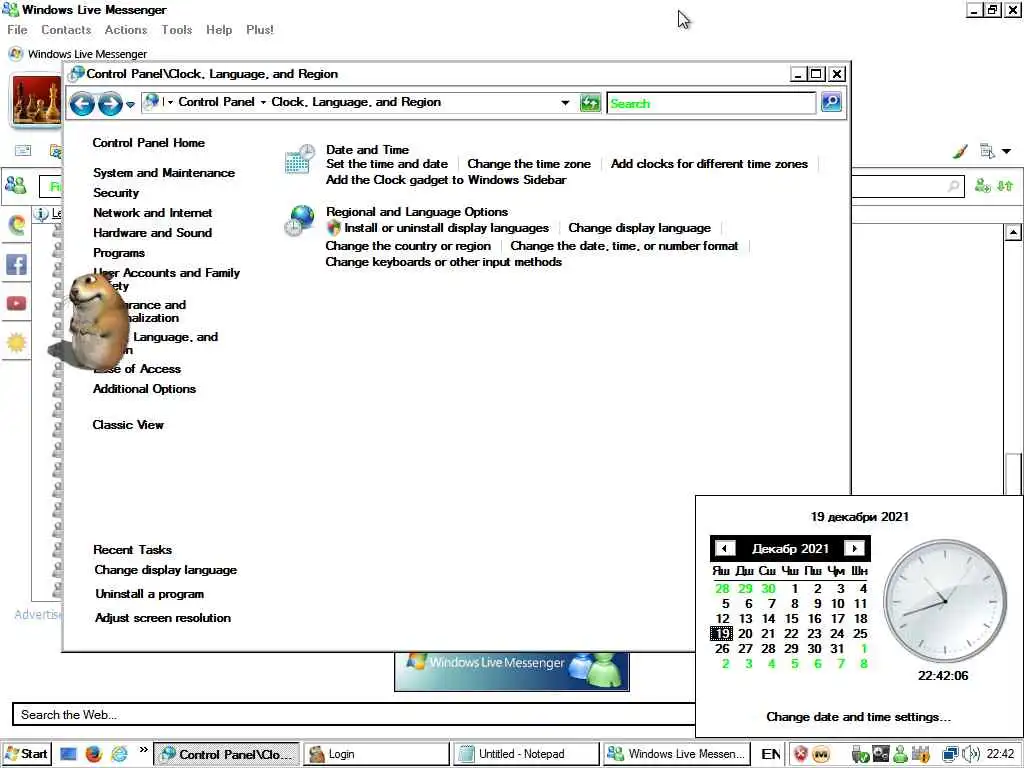Click the Forward arrow in Control Panel
The image size is (1024, 768).
pyautogui.click(x=110, y=103)
